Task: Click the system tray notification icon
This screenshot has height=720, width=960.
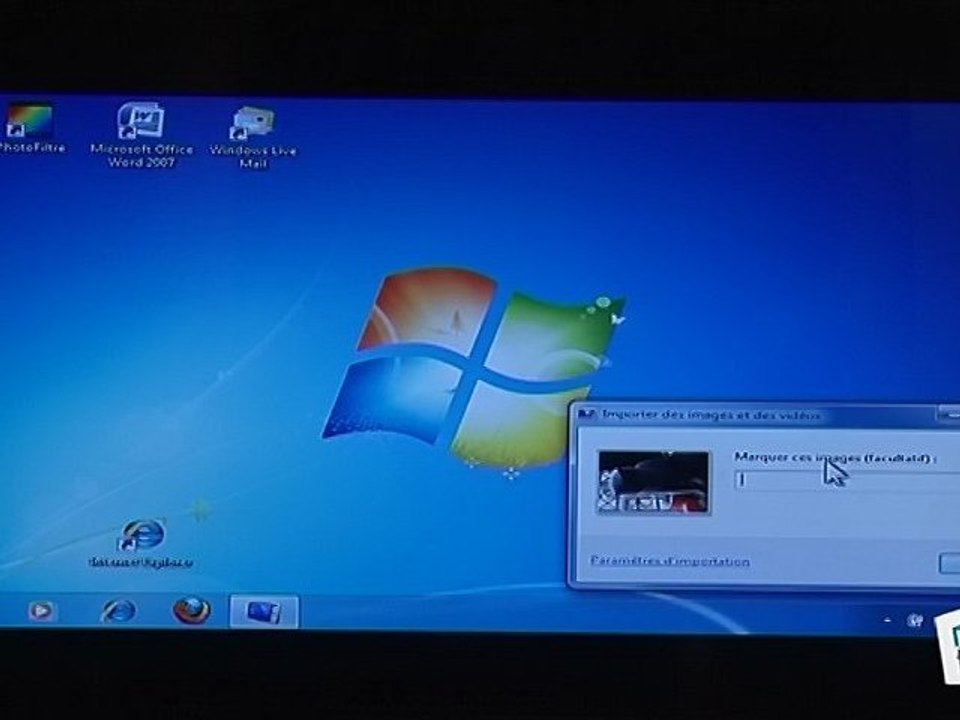Action: 915,620
